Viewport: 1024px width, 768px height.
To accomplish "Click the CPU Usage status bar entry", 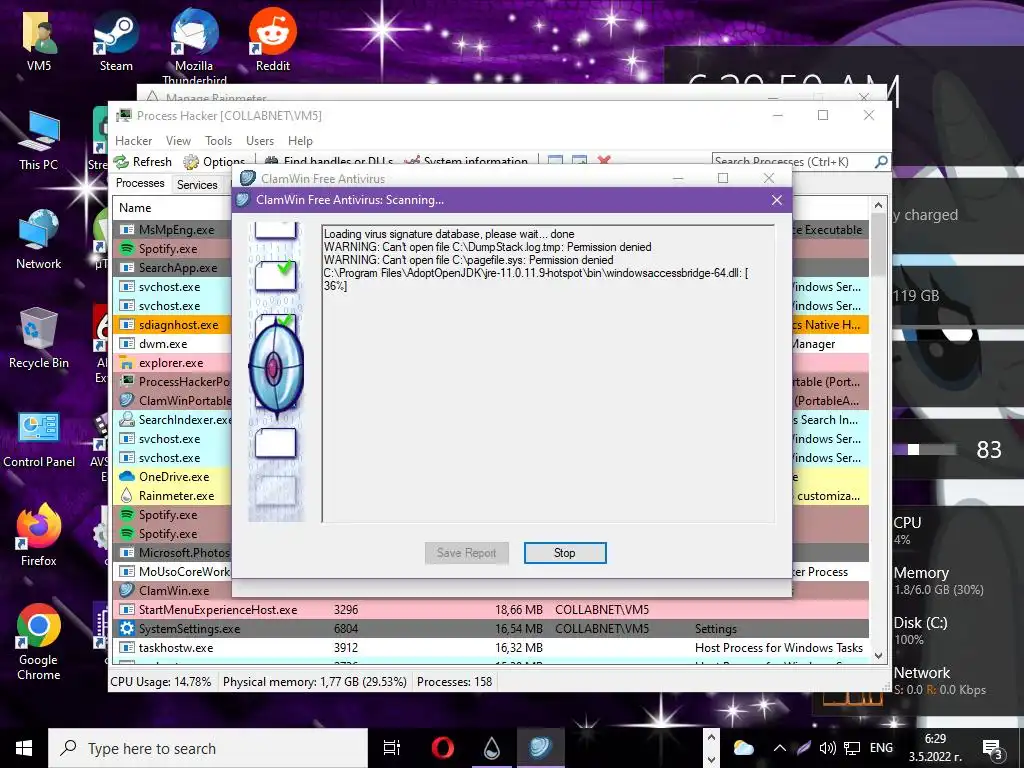I will [x=161, y=682].
